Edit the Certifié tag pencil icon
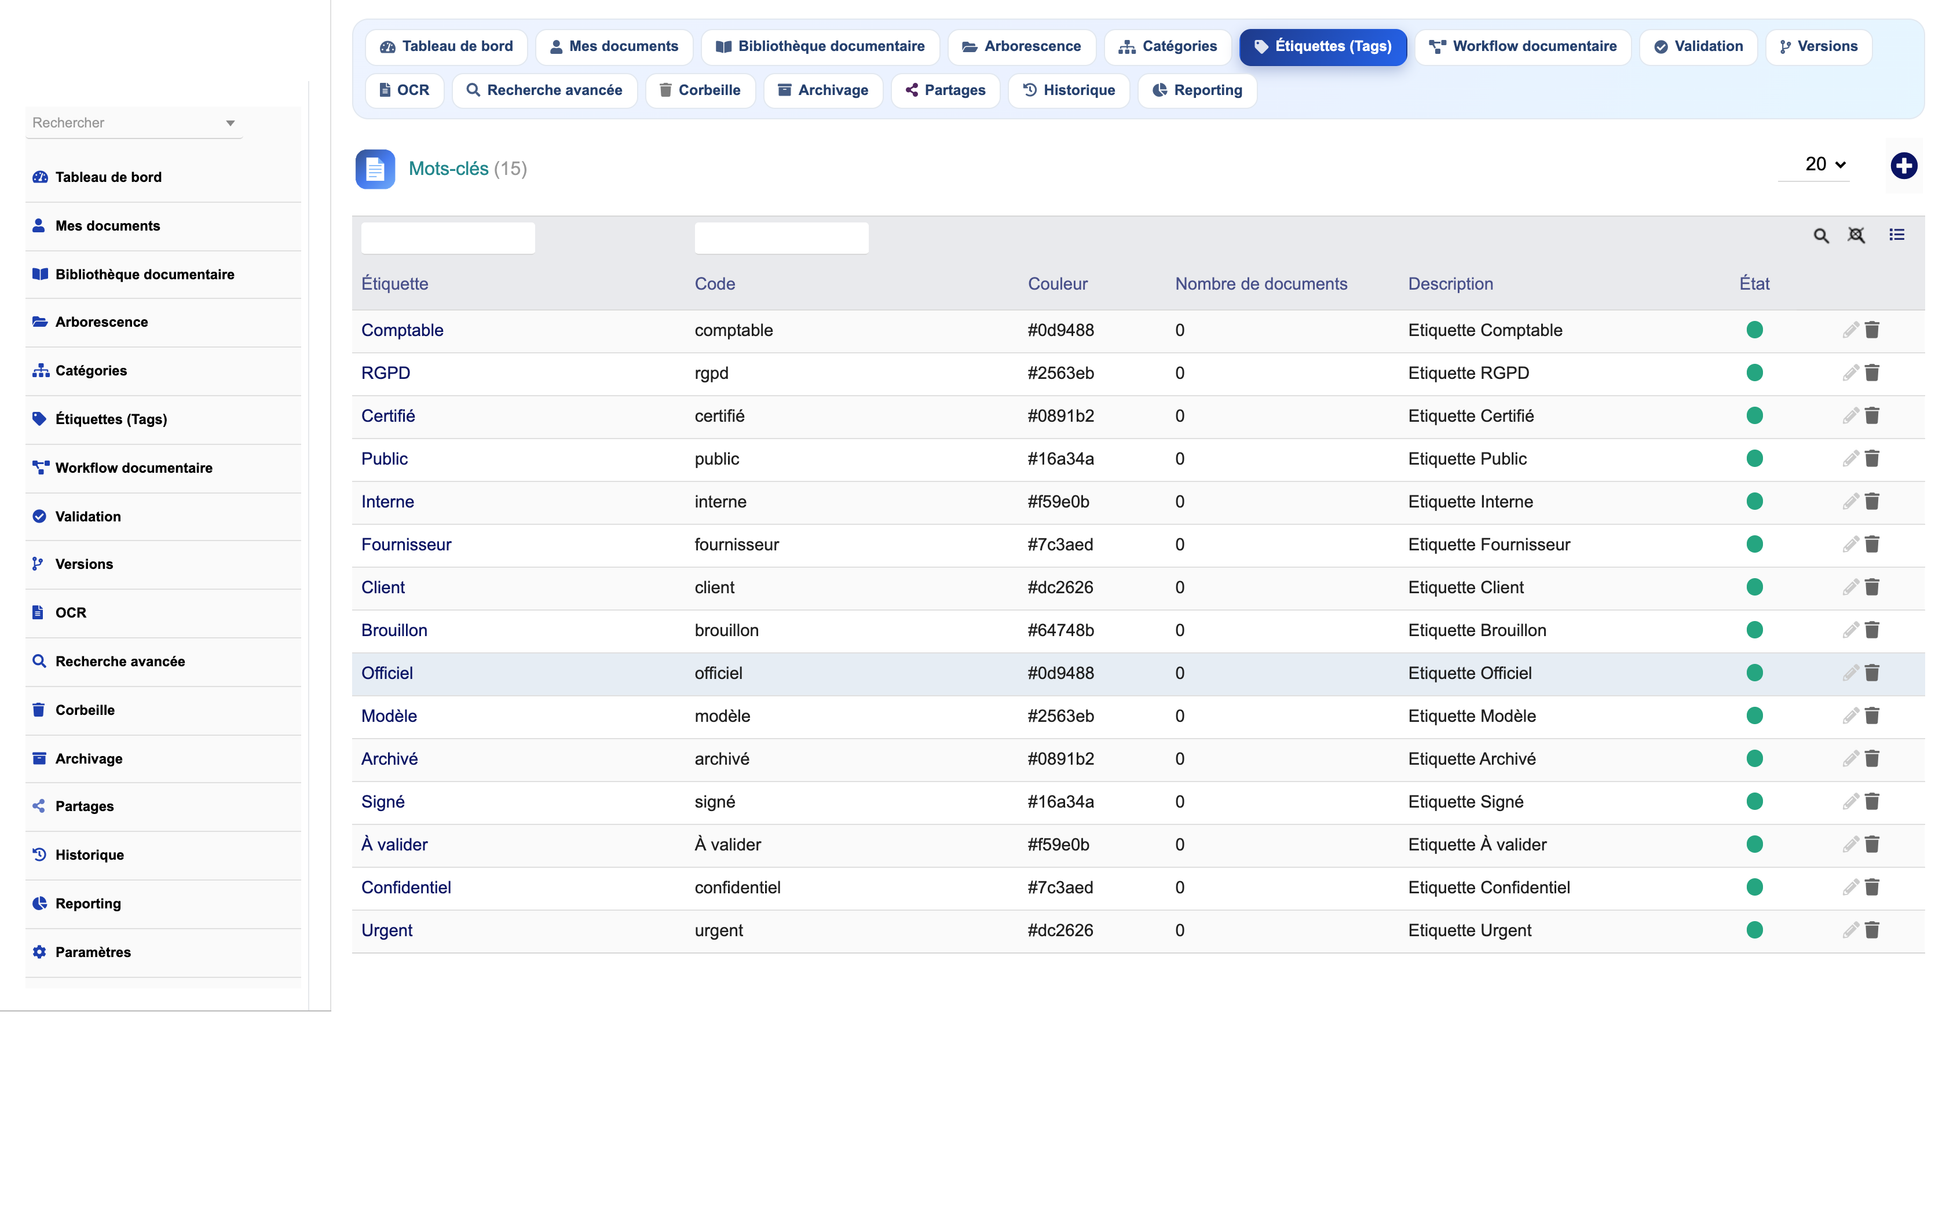Viewport: 1946px width, 1205px height. click(x=1850, y=416)
